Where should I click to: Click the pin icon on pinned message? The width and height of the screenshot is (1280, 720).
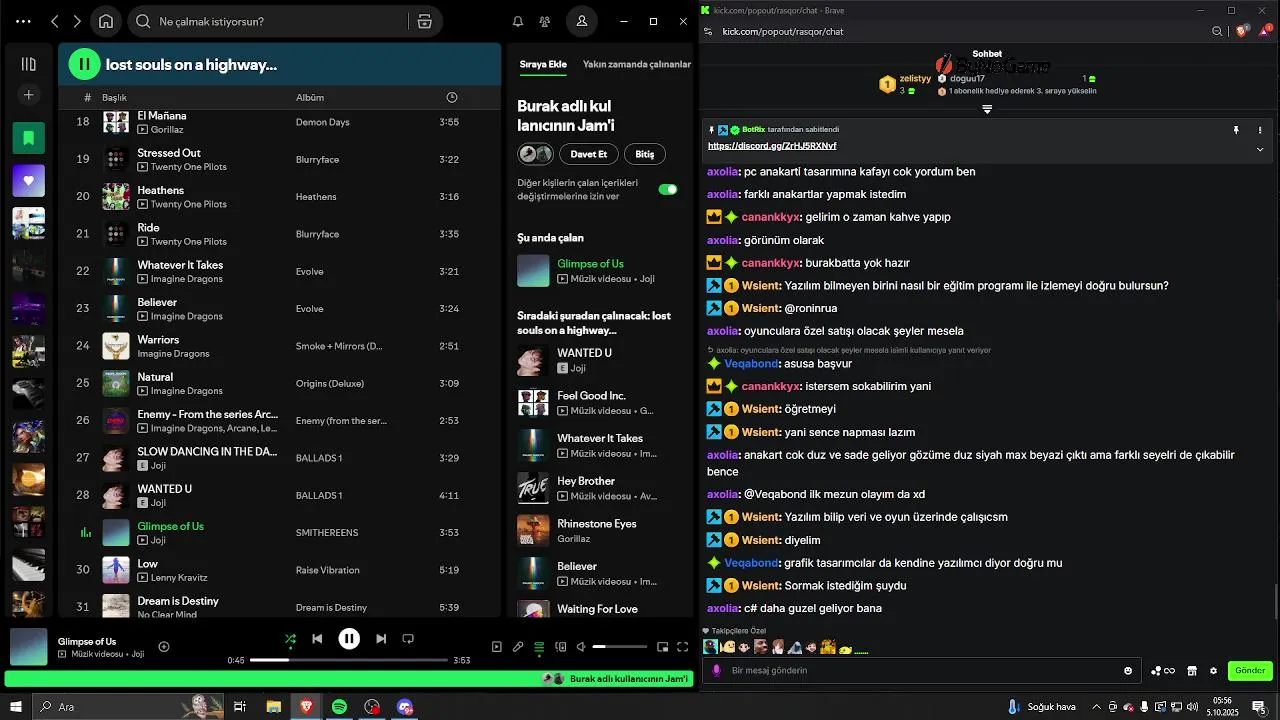click(1236, 130)
